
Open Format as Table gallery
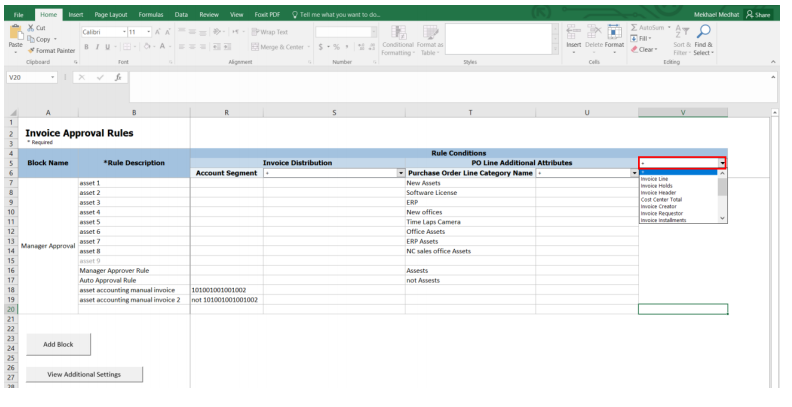tap(430, 40)
